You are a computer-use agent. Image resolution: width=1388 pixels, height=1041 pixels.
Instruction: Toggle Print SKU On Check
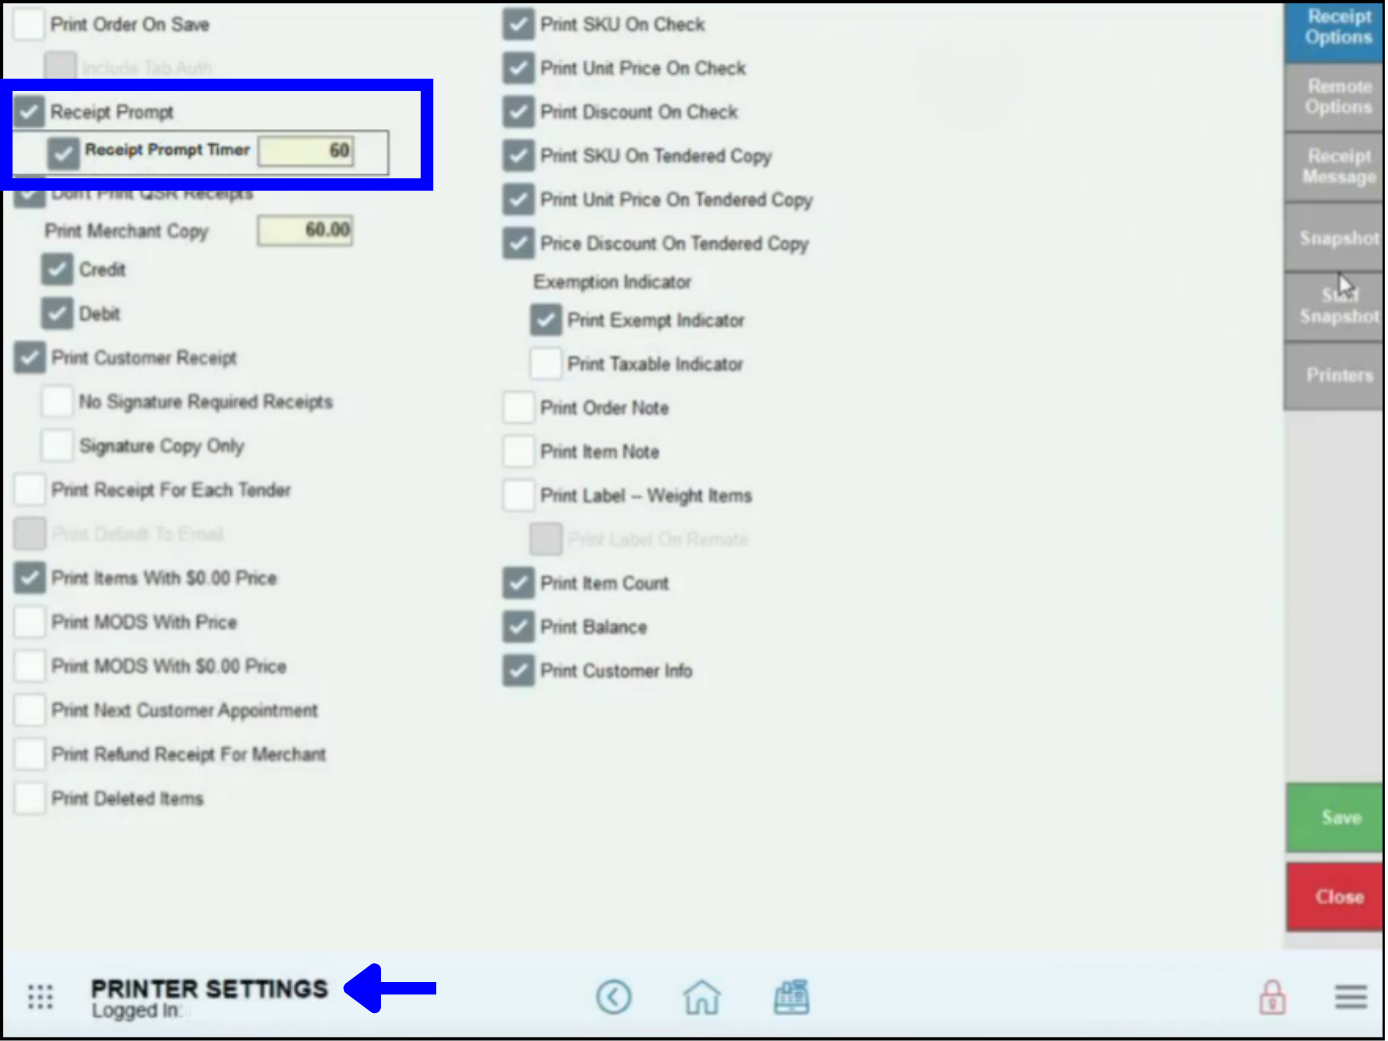(518, 24)
